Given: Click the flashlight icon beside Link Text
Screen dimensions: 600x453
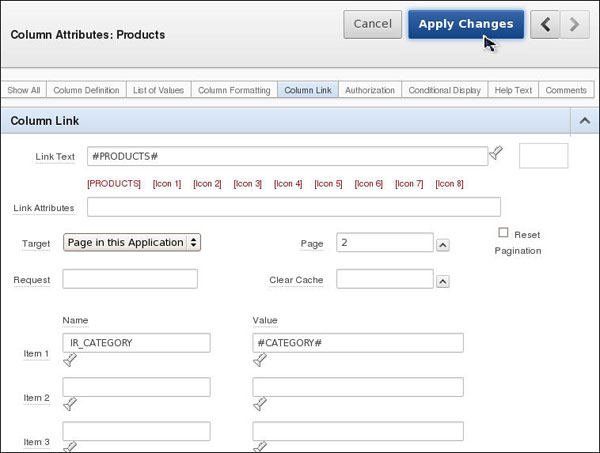Looking at the screenshot, I should 495,154.
